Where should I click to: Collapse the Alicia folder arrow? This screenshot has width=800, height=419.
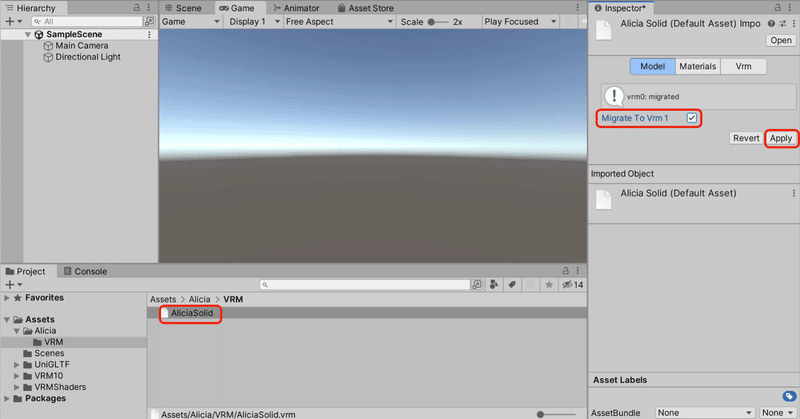[17, 331]
